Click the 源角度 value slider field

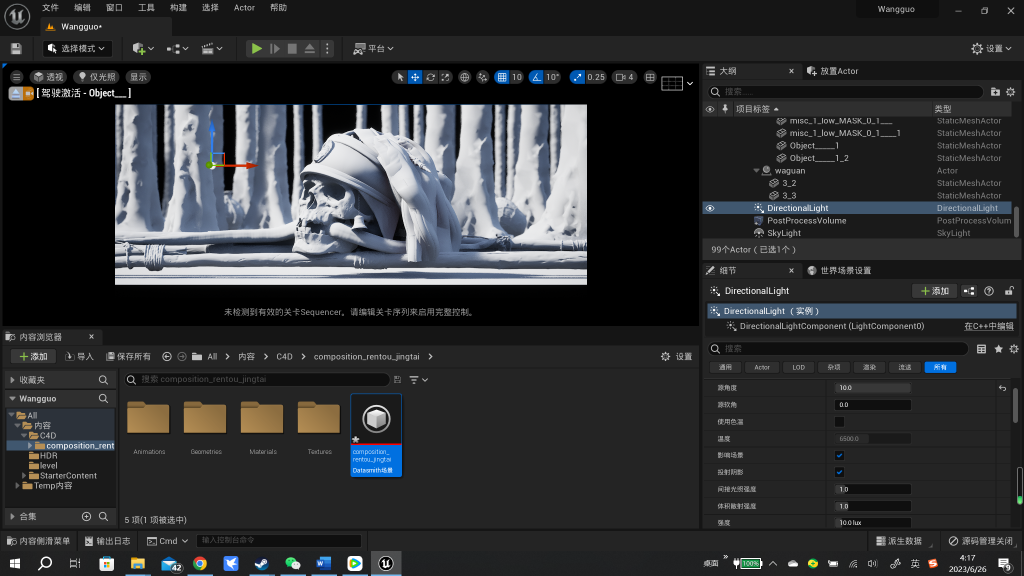pyautogui.click(x=872, y=388)
